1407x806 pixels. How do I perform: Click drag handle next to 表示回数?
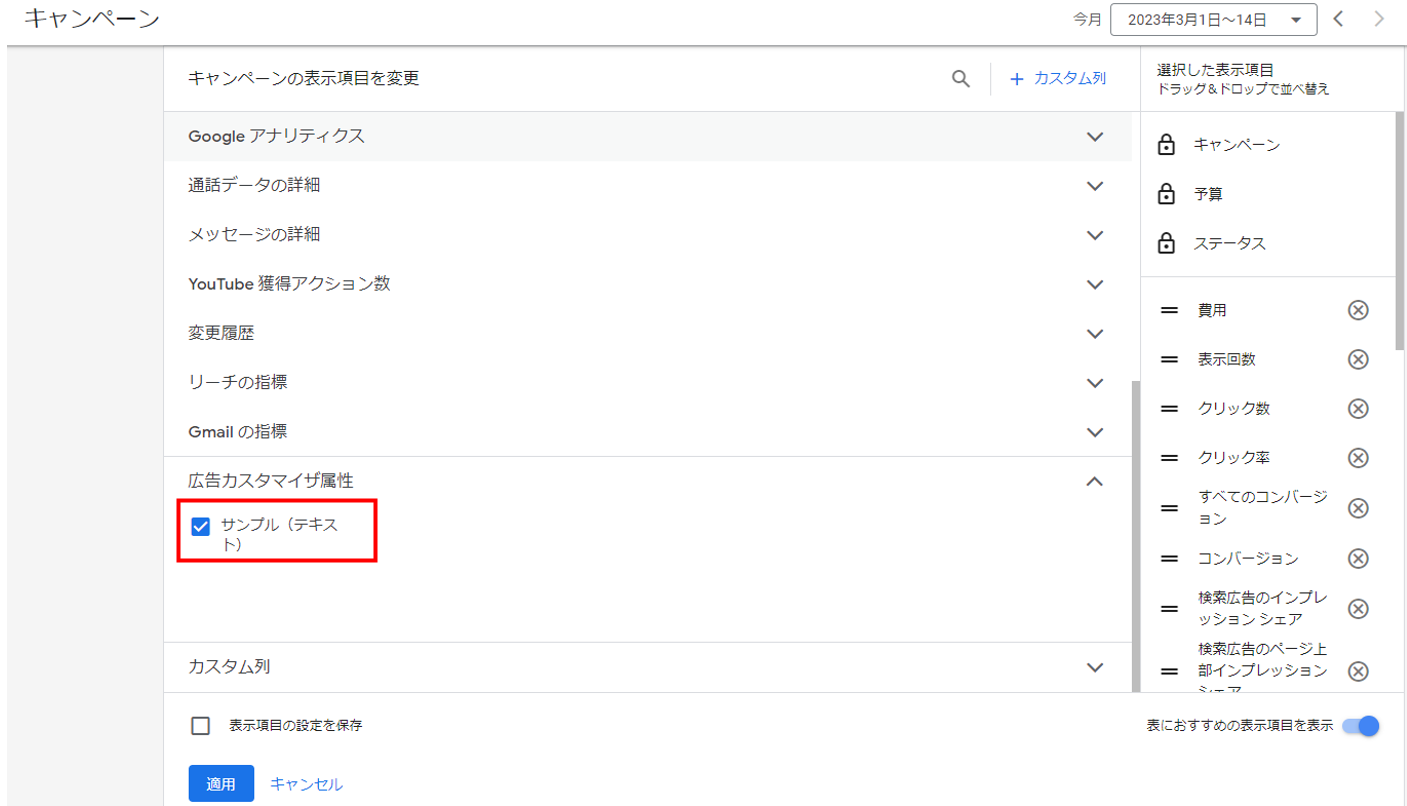pyautogui.click(x=1169, y=359)
